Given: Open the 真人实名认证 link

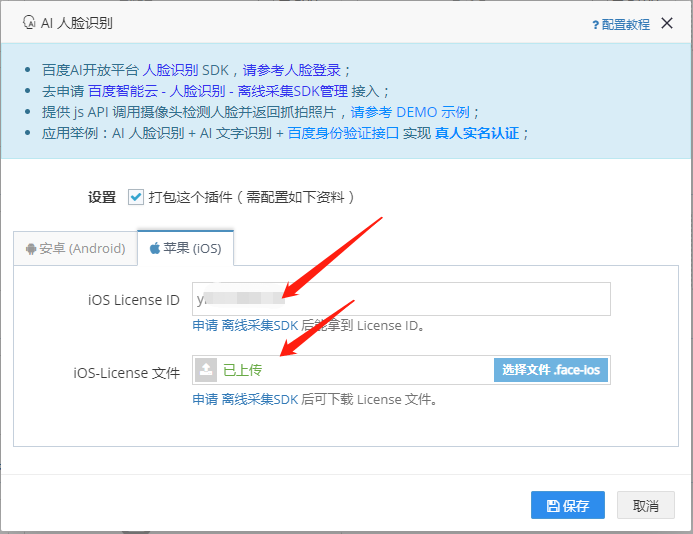Looking at the screenshot, I should [477, 133].
